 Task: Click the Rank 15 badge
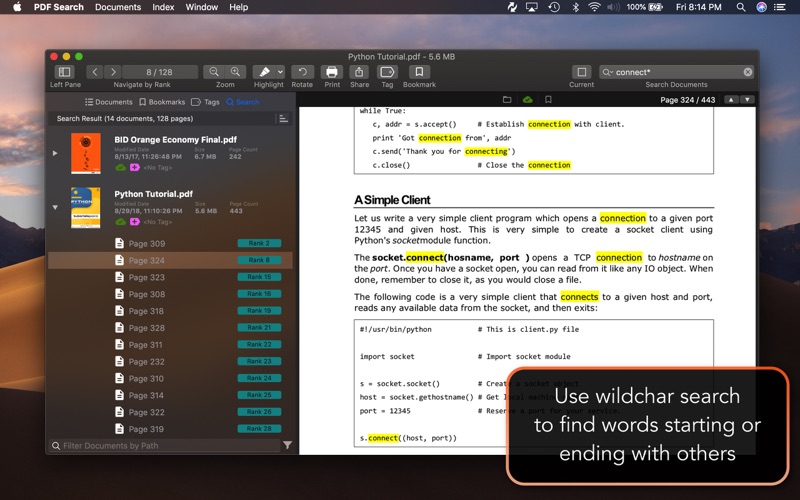click(x=259, y=277)
